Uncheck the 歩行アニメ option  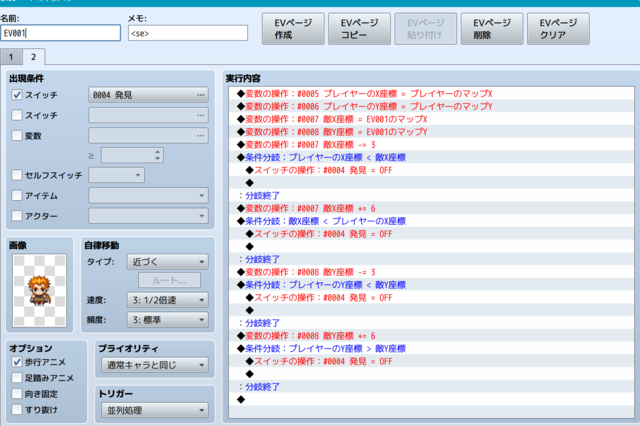pyautogui.click(x=17, y=362)
